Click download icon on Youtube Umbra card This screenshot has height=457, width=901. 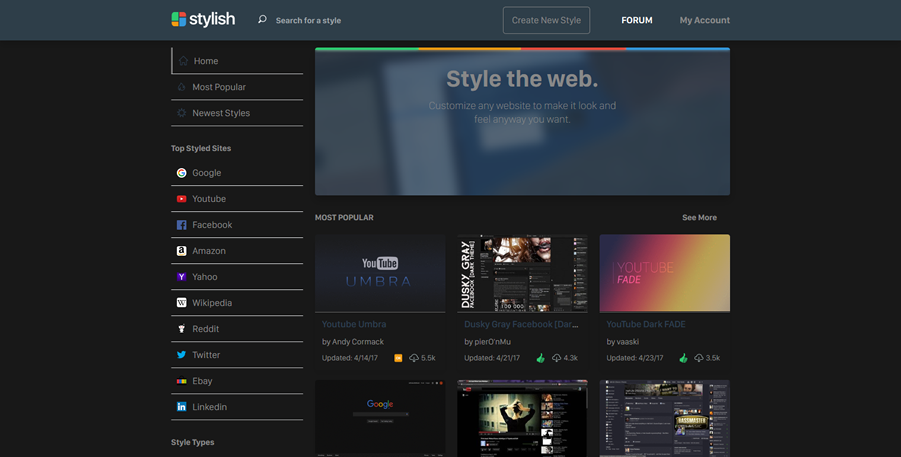[x=414, y=358]
